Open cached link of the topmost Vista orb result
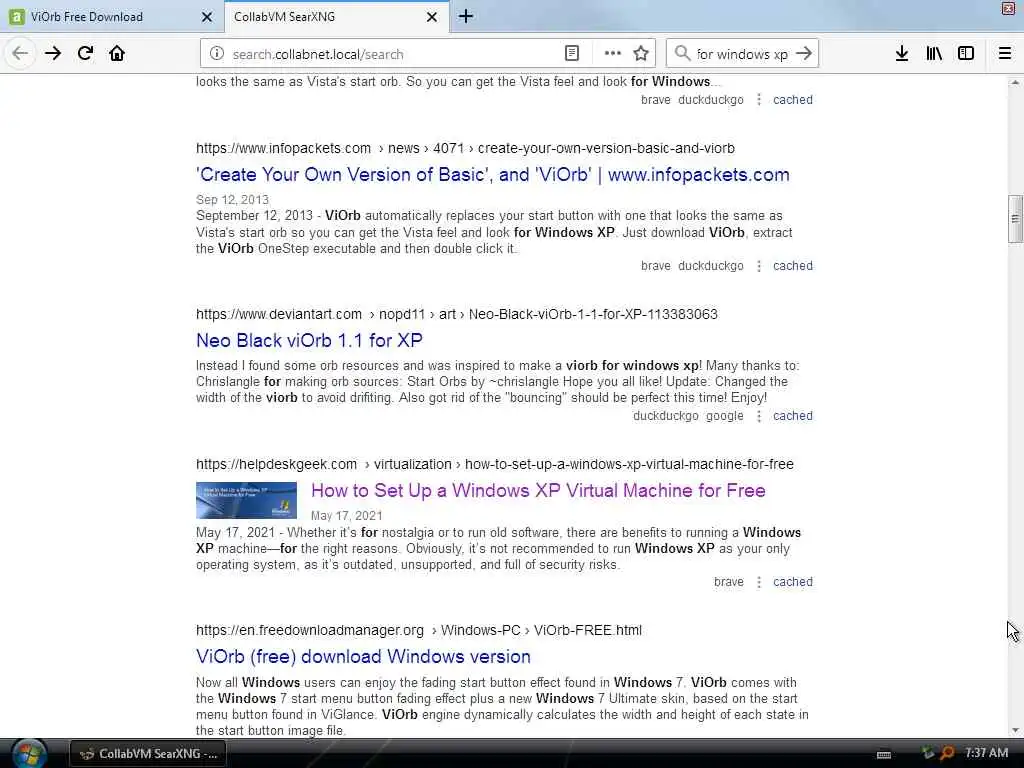This screenshot has height=768, width=1024. click(793, 100)
